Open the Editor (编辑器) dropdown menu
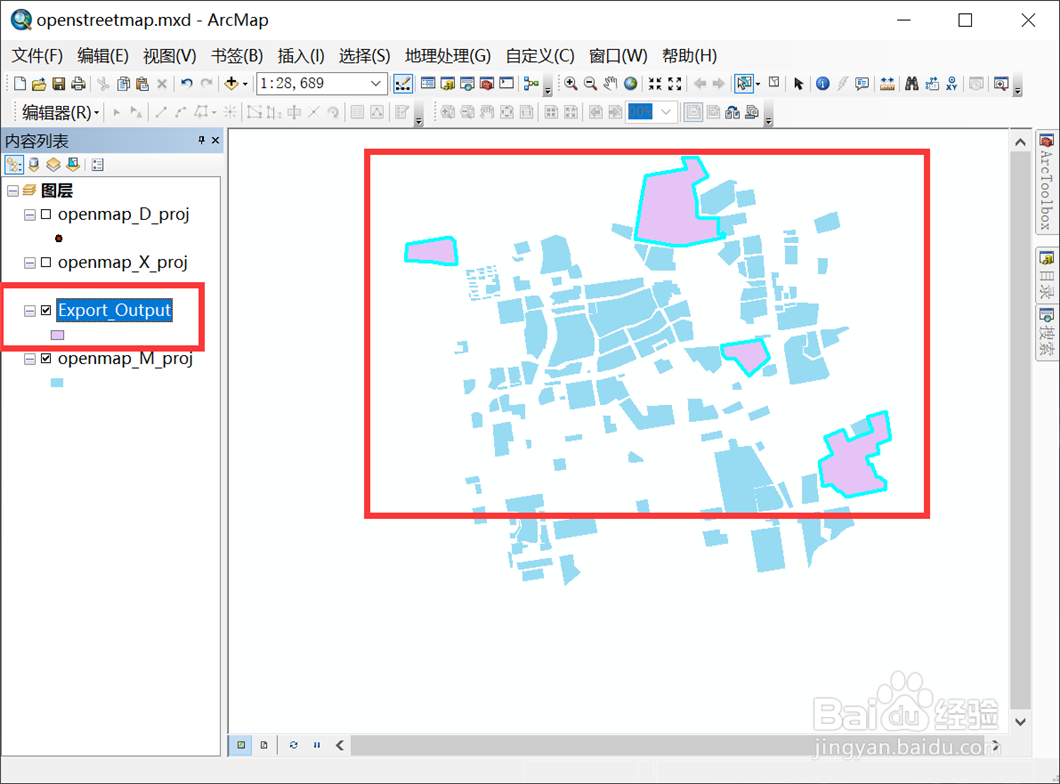This screenshot has height=784, width=1060. point(60,112)
